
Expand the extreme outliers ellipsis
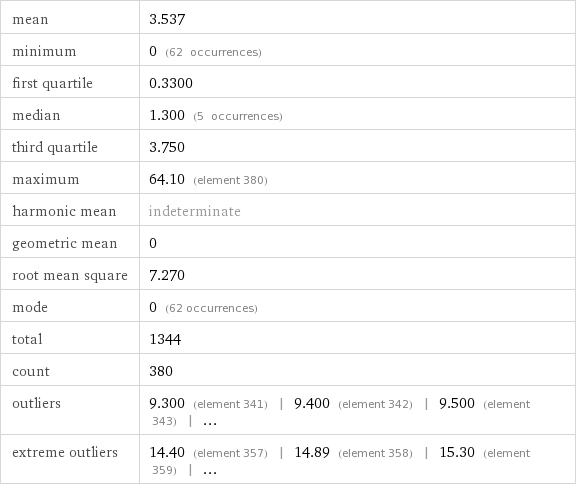coord(210,471)
